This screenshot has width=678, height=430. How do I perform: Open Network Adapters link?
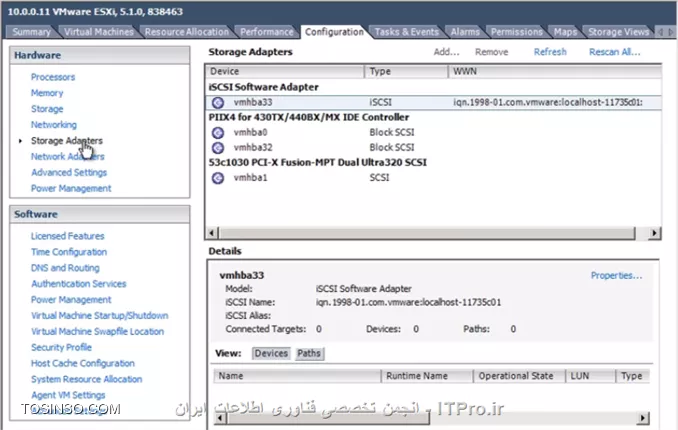(x=67, y=157)
